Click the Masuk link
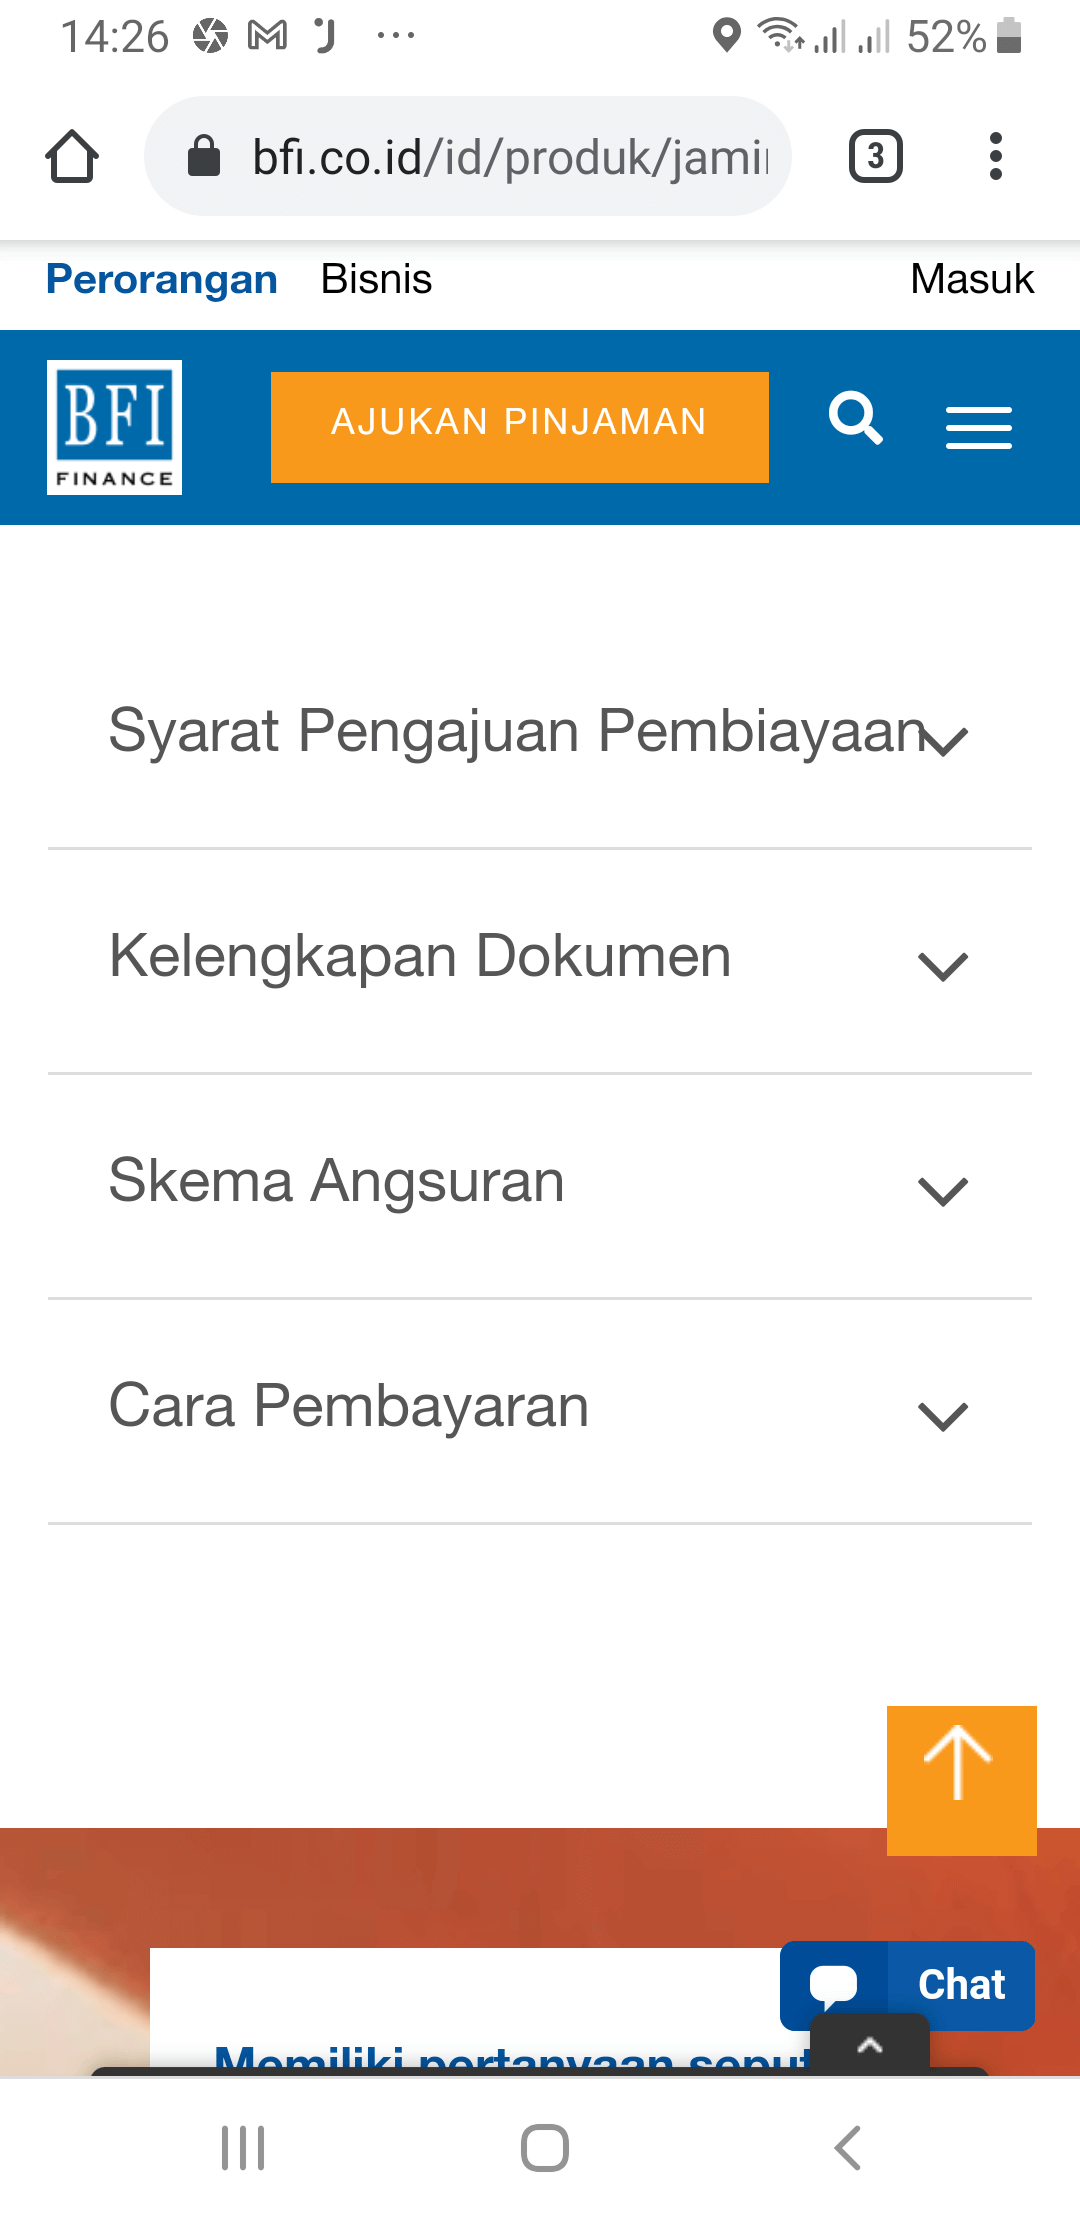Image resolution: width=1080 pixels, height=2220 pixels. tap(971, 279)
